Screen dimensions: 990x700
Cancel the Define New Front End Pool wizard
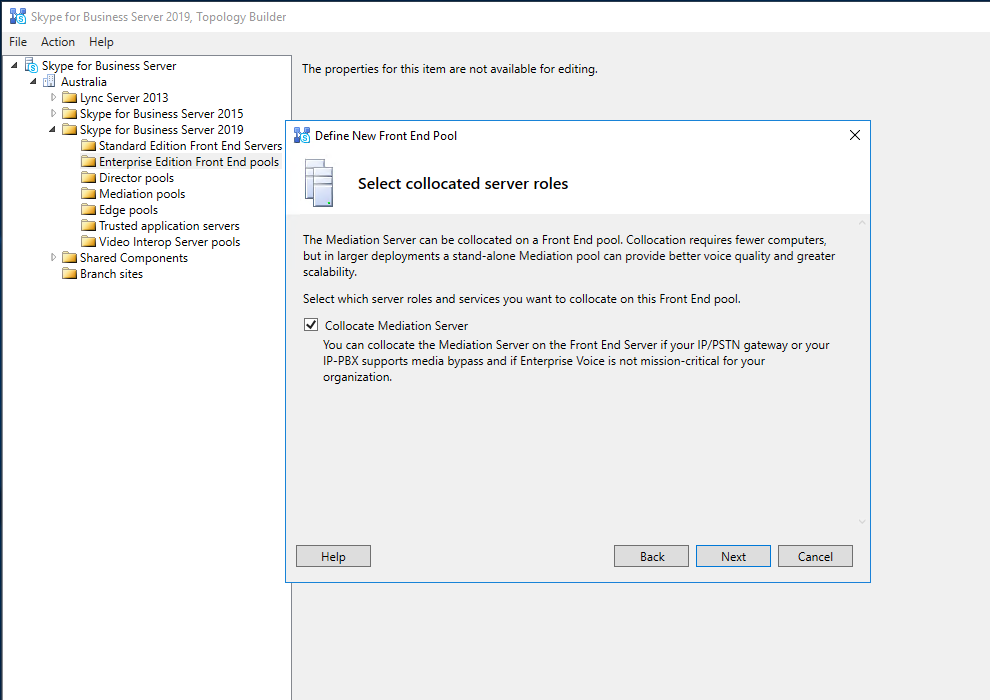click(815, 557)
